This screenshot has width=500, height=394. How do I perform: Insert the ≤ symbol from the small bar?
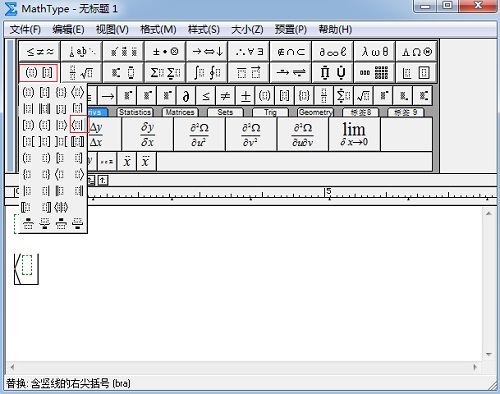[x=206, y=96]
